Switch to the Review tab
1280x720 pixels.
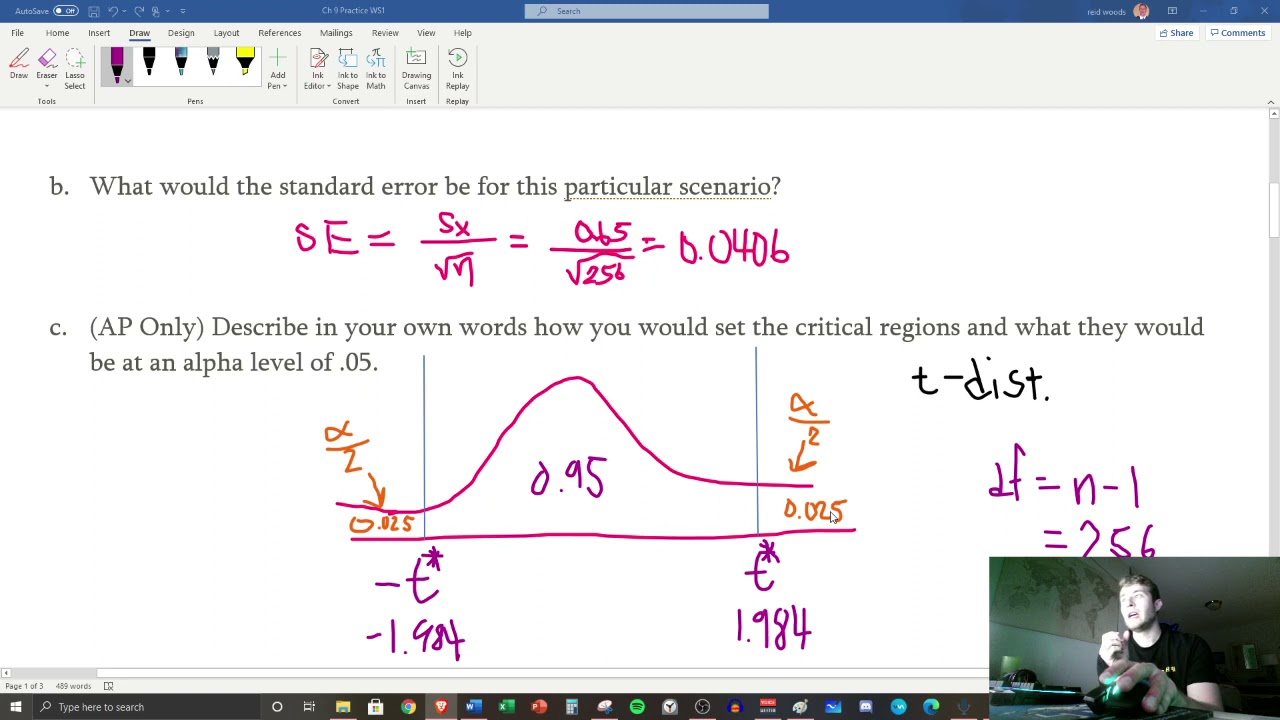(x=385, y=33)
